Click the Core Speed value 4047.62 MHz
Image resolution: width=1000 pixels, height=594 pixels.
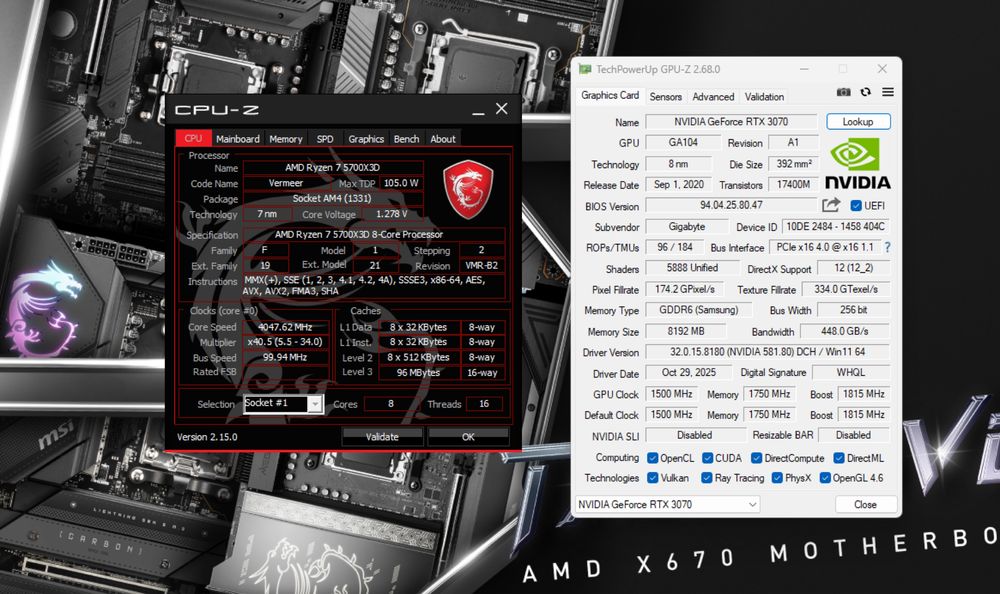pyautogui.click(x=285, y=327)
